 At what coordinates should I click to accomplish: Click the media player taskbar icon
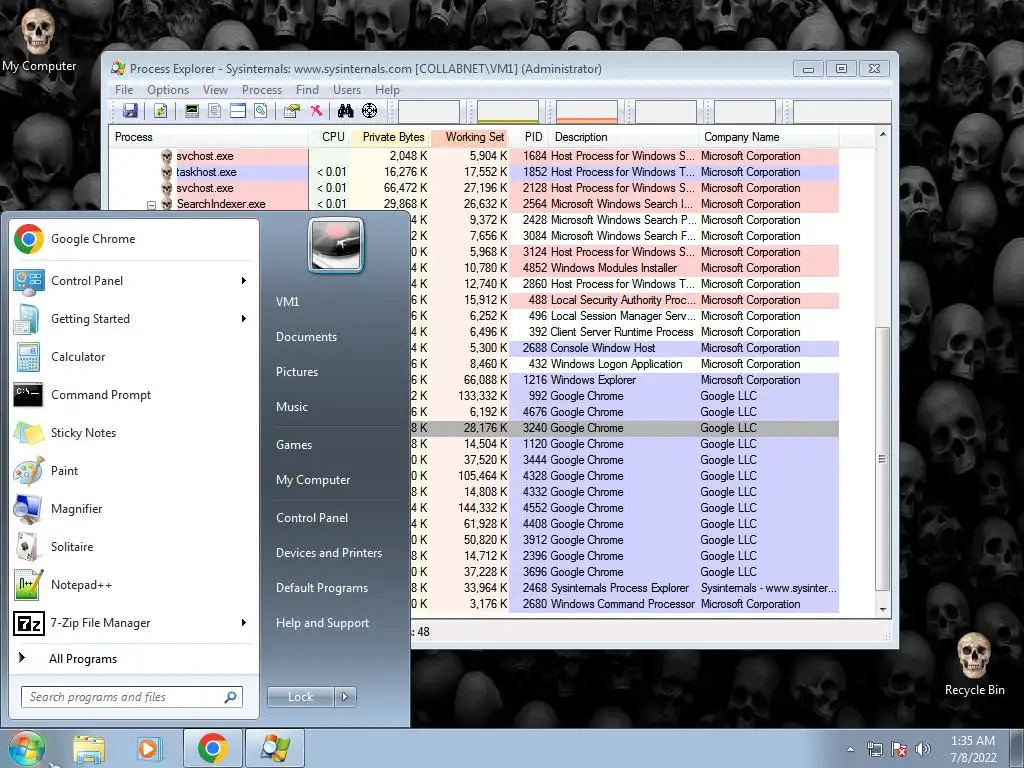pos(148,749)
